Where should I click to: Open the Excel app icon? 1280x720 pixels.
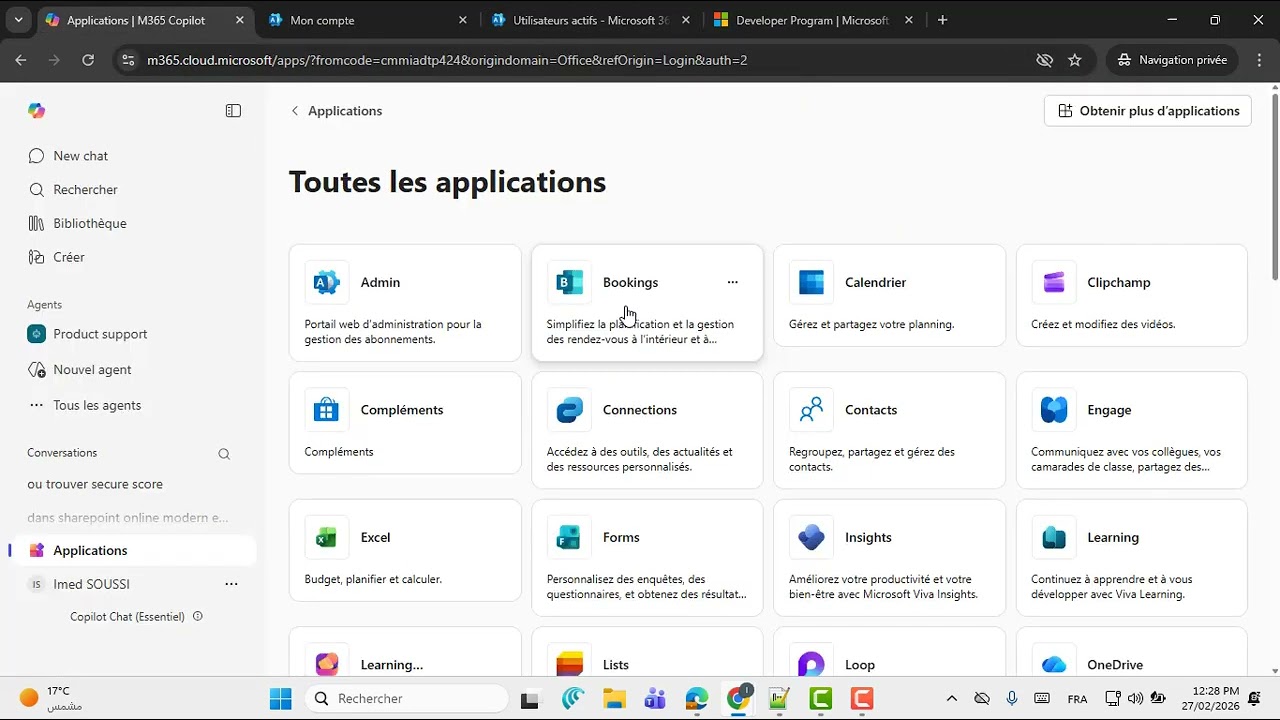(326, 537)
